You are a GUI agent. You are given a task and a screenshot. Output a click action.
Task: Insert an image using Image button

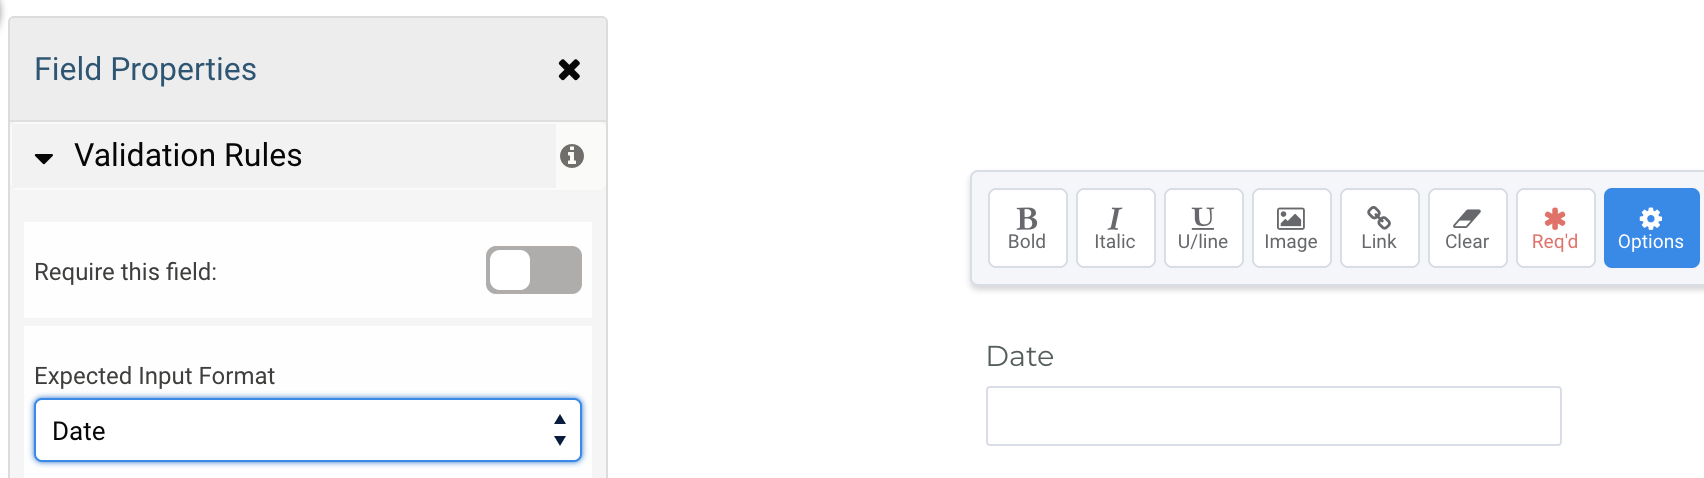(1291, 228)
